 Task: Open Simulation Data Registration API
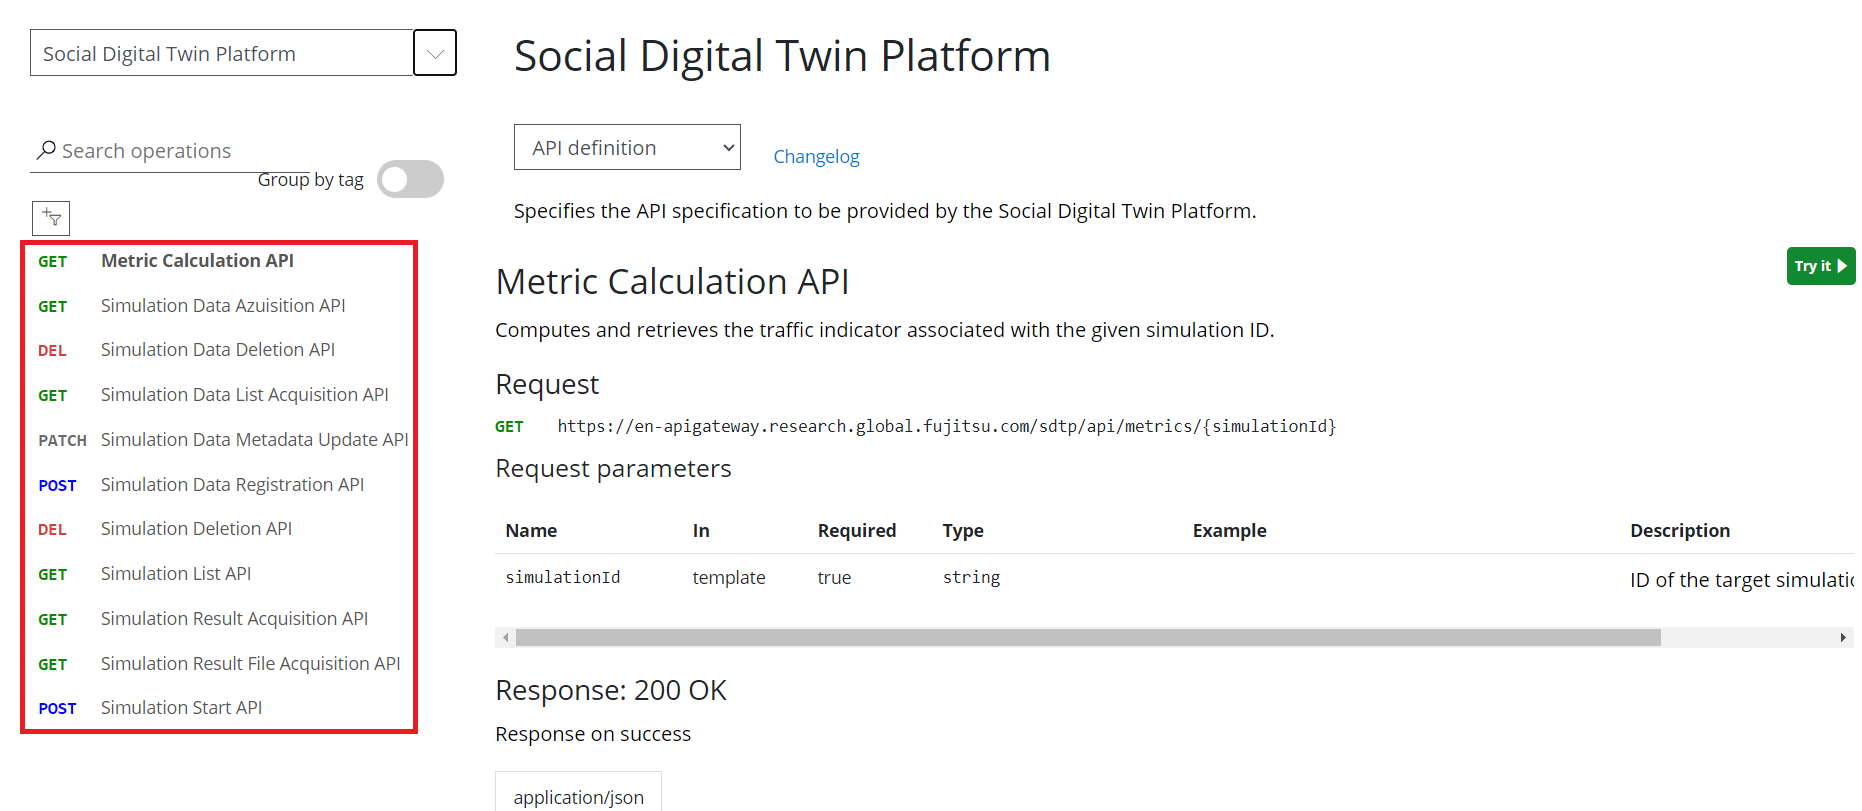[x=232, y=485]
